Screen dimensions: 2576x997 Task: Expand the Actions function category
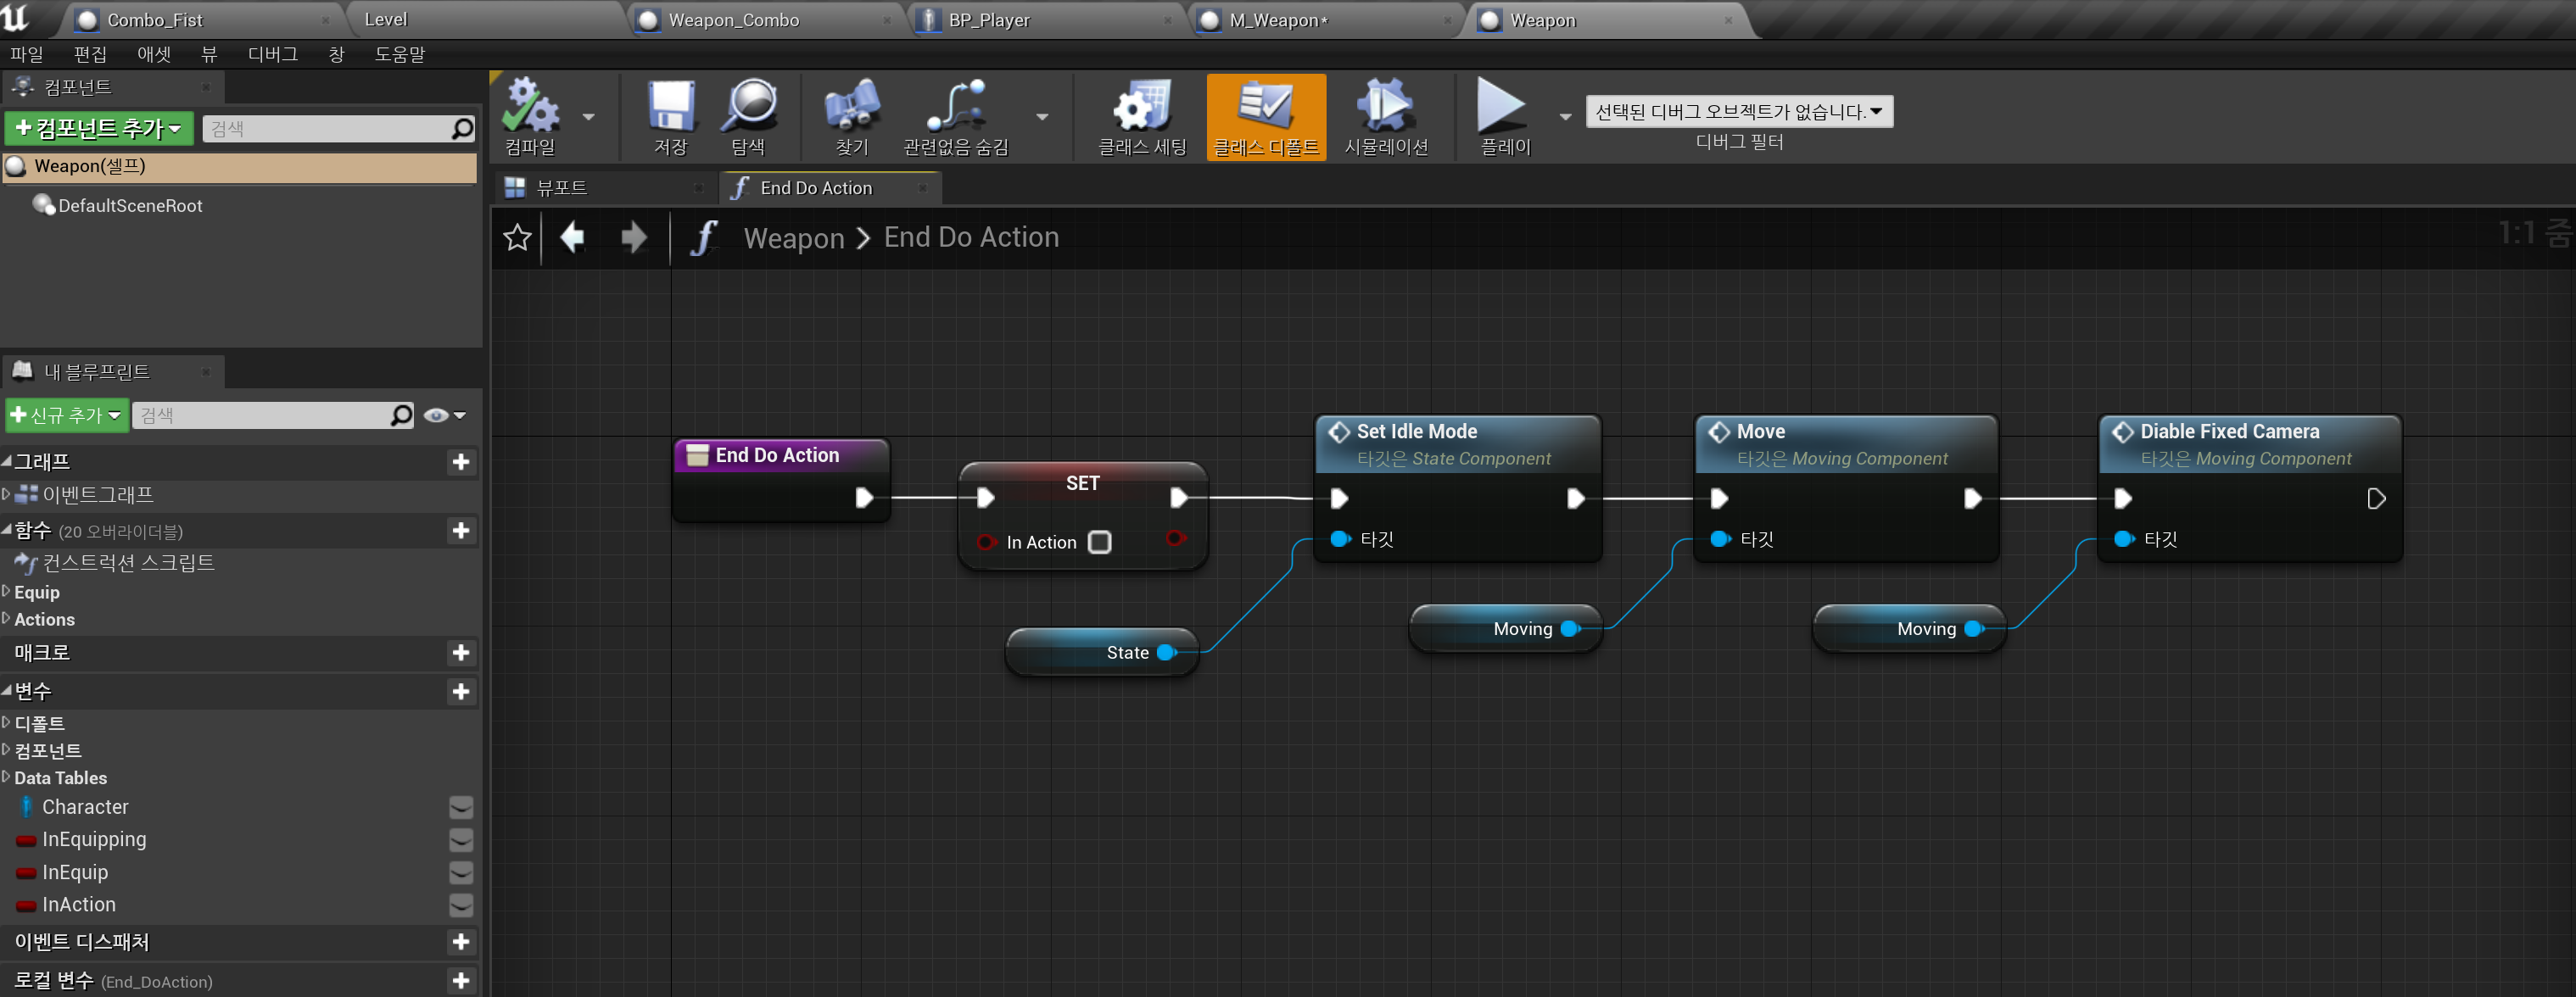click(x=6, y=619)
